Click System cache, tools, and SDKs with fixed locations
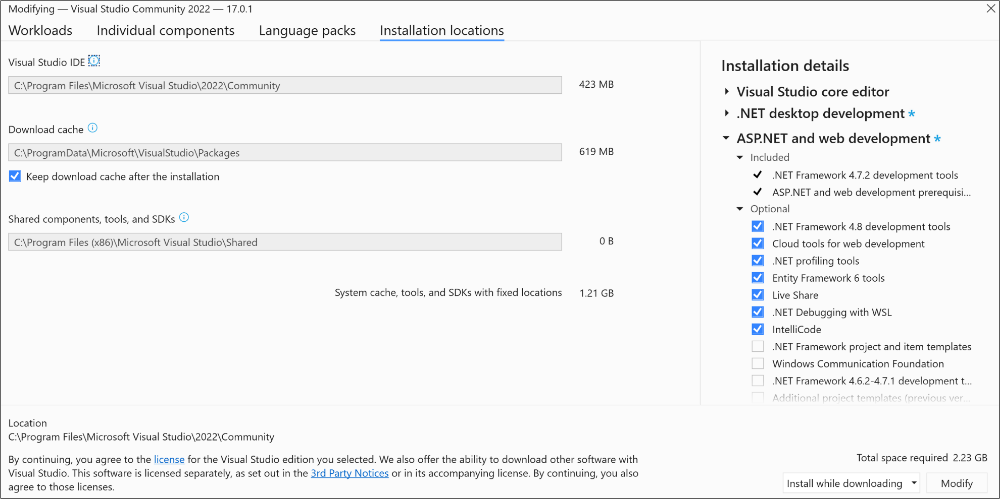The width and height of the screenshot is (1000, 499). pos(448,293)
